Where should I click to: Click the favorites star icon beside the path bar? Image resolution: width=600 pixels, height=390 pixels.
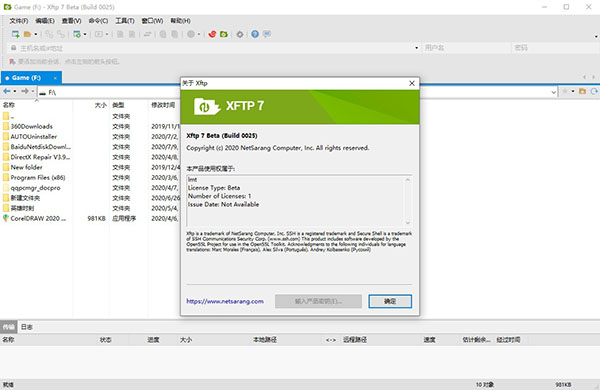click(564, 91)
